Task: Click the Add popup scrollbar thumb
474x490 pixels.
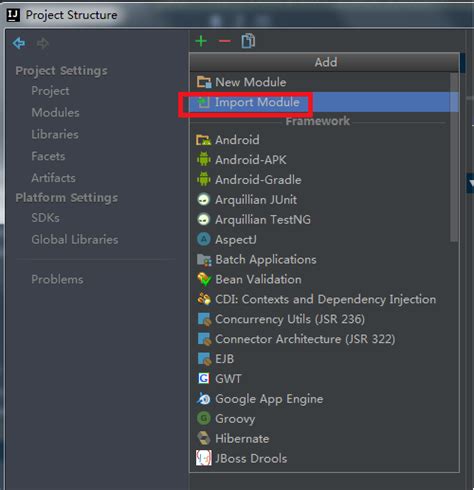Action: [x=454, y=157]
